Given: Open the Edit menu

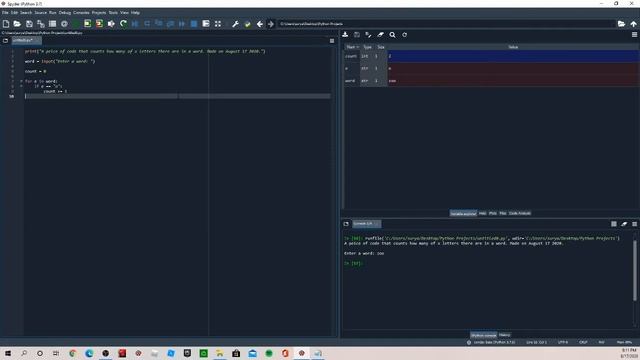Looking at the screenshot, I should (14, 13).
